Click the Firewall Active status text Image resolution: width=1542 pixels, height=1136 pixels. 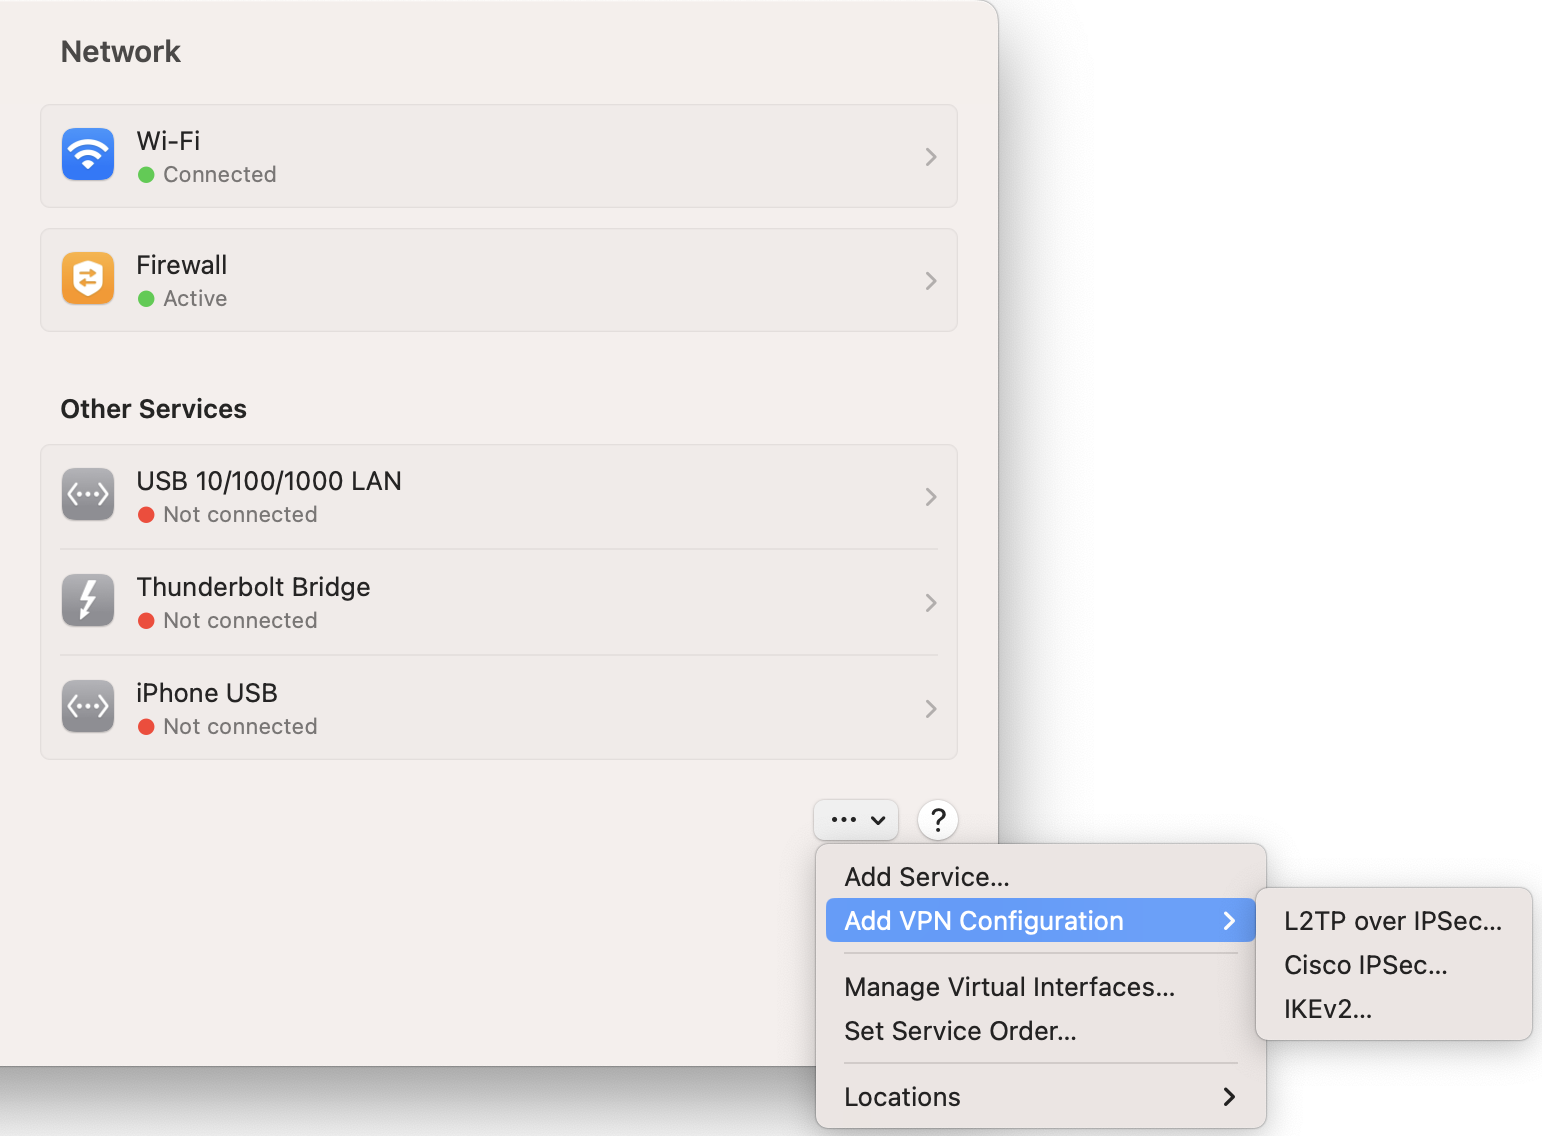point(195,299)
